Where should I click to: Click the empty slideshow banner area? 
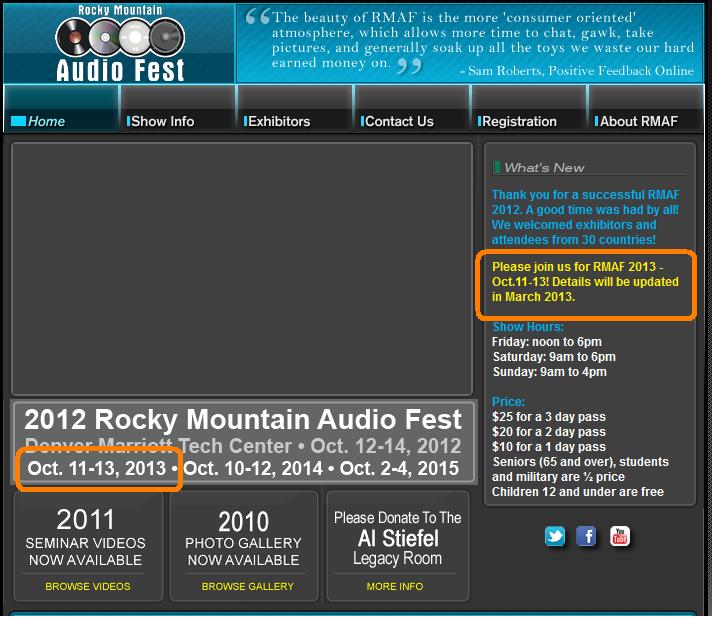[x=242, y=269]
